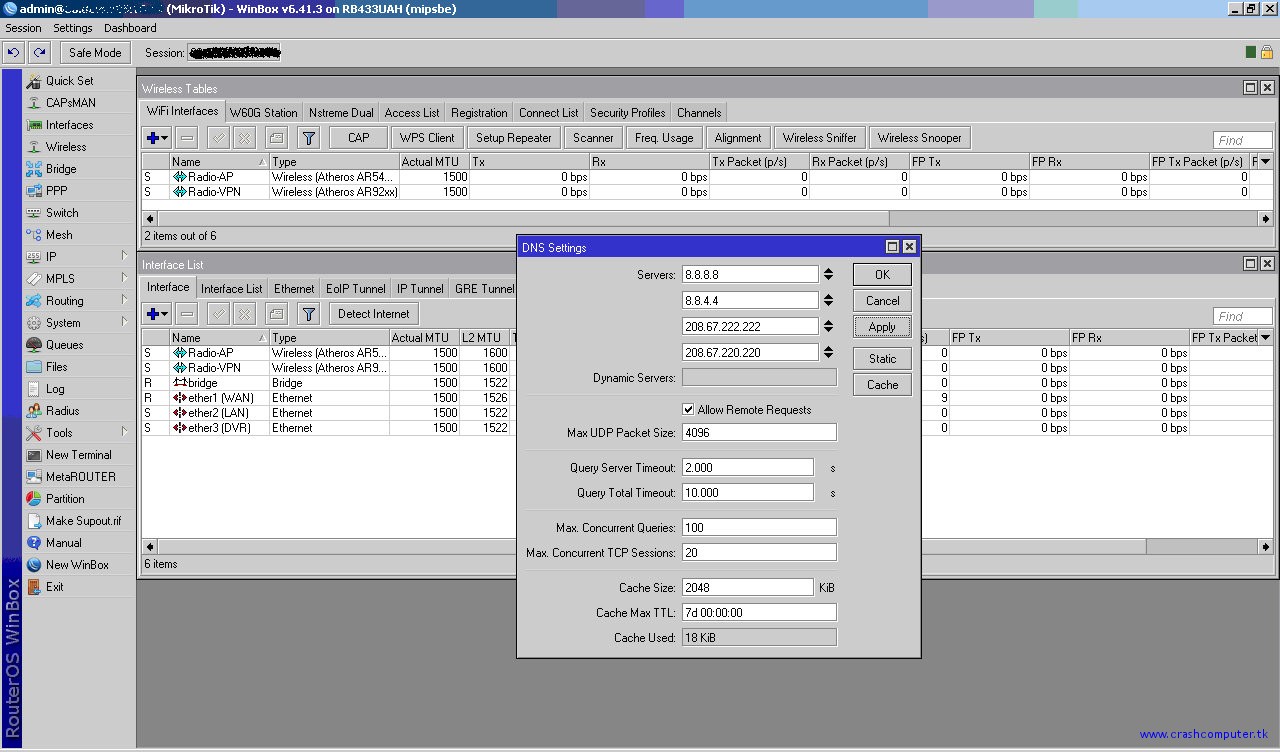The height and width of the screenshot is (752, 1280).
Task: Expand the System submenu
Action: click(x=80, y=323)
